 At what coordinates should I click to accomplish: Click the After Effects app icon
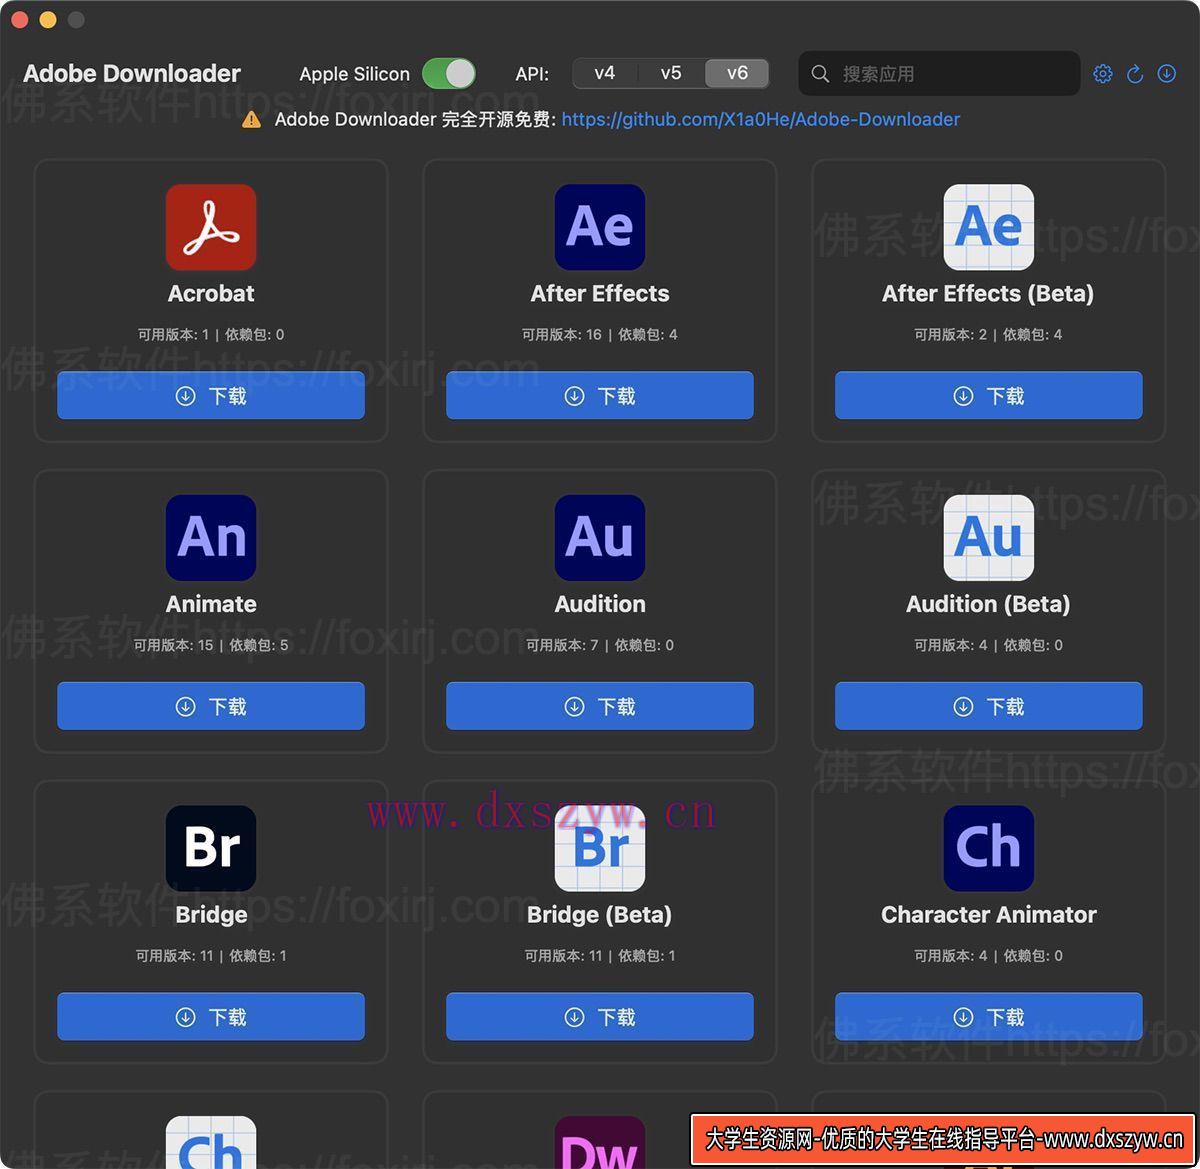(x=600, y=227)
